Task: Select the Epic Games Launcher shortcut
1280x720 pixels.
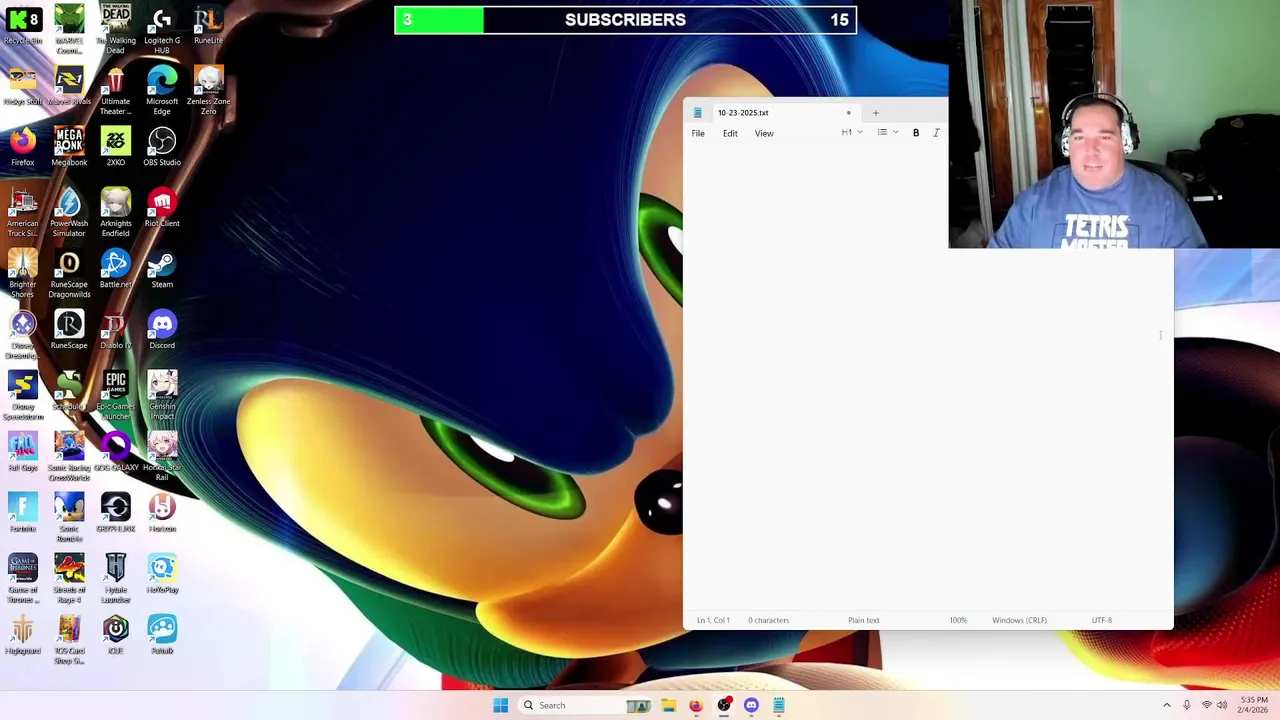Action: 115,396
